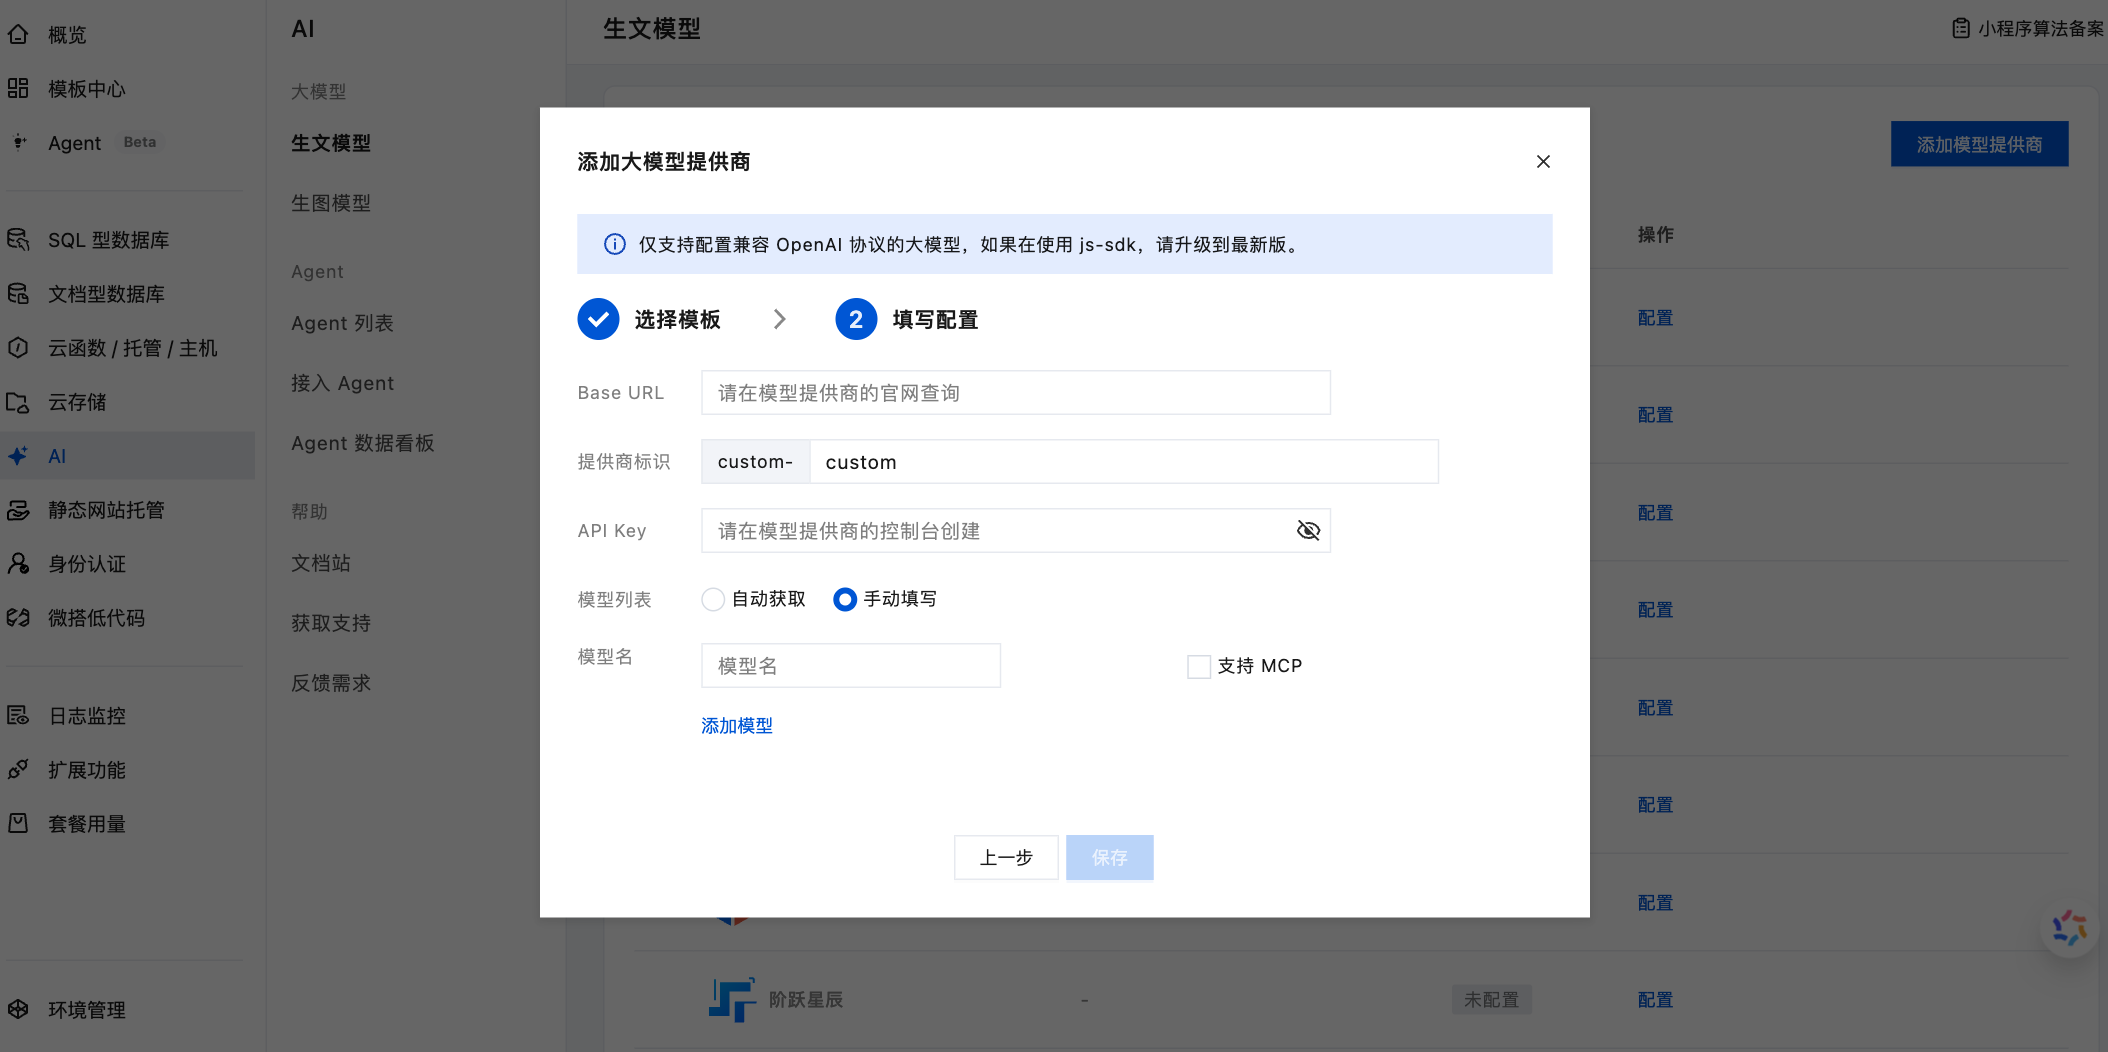This screenshot has width=2108, height=1052.
Task: Click the 概览 home icon
Action: 18,35
